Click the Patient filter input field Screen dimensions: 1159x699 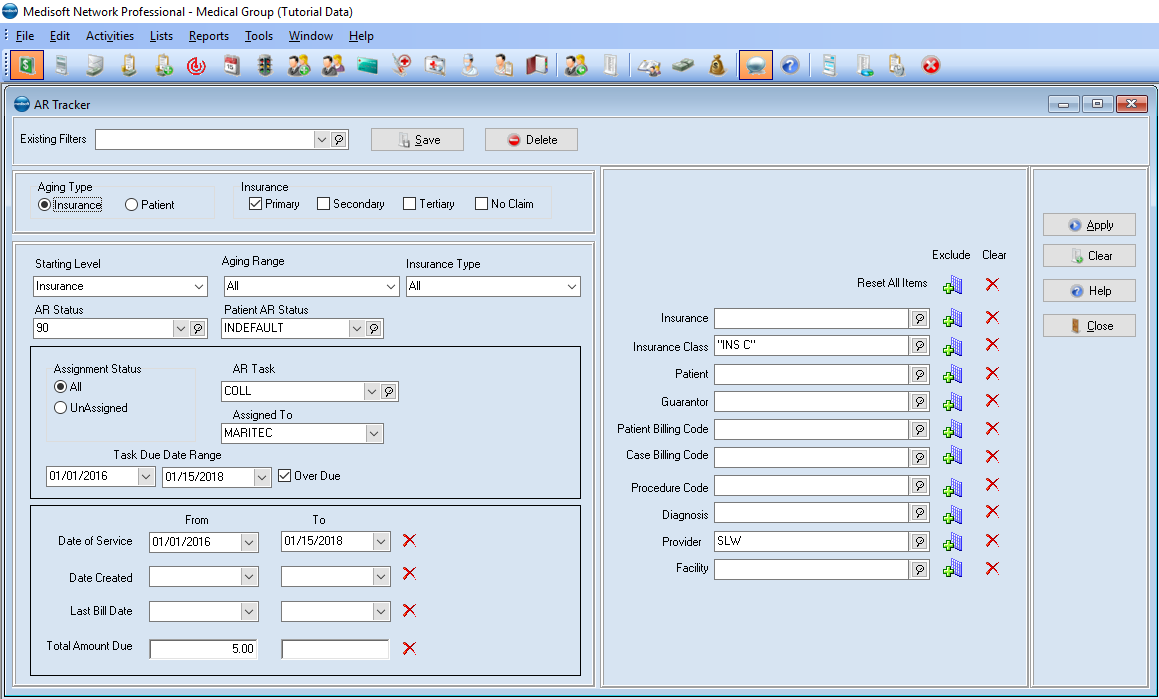812,375
